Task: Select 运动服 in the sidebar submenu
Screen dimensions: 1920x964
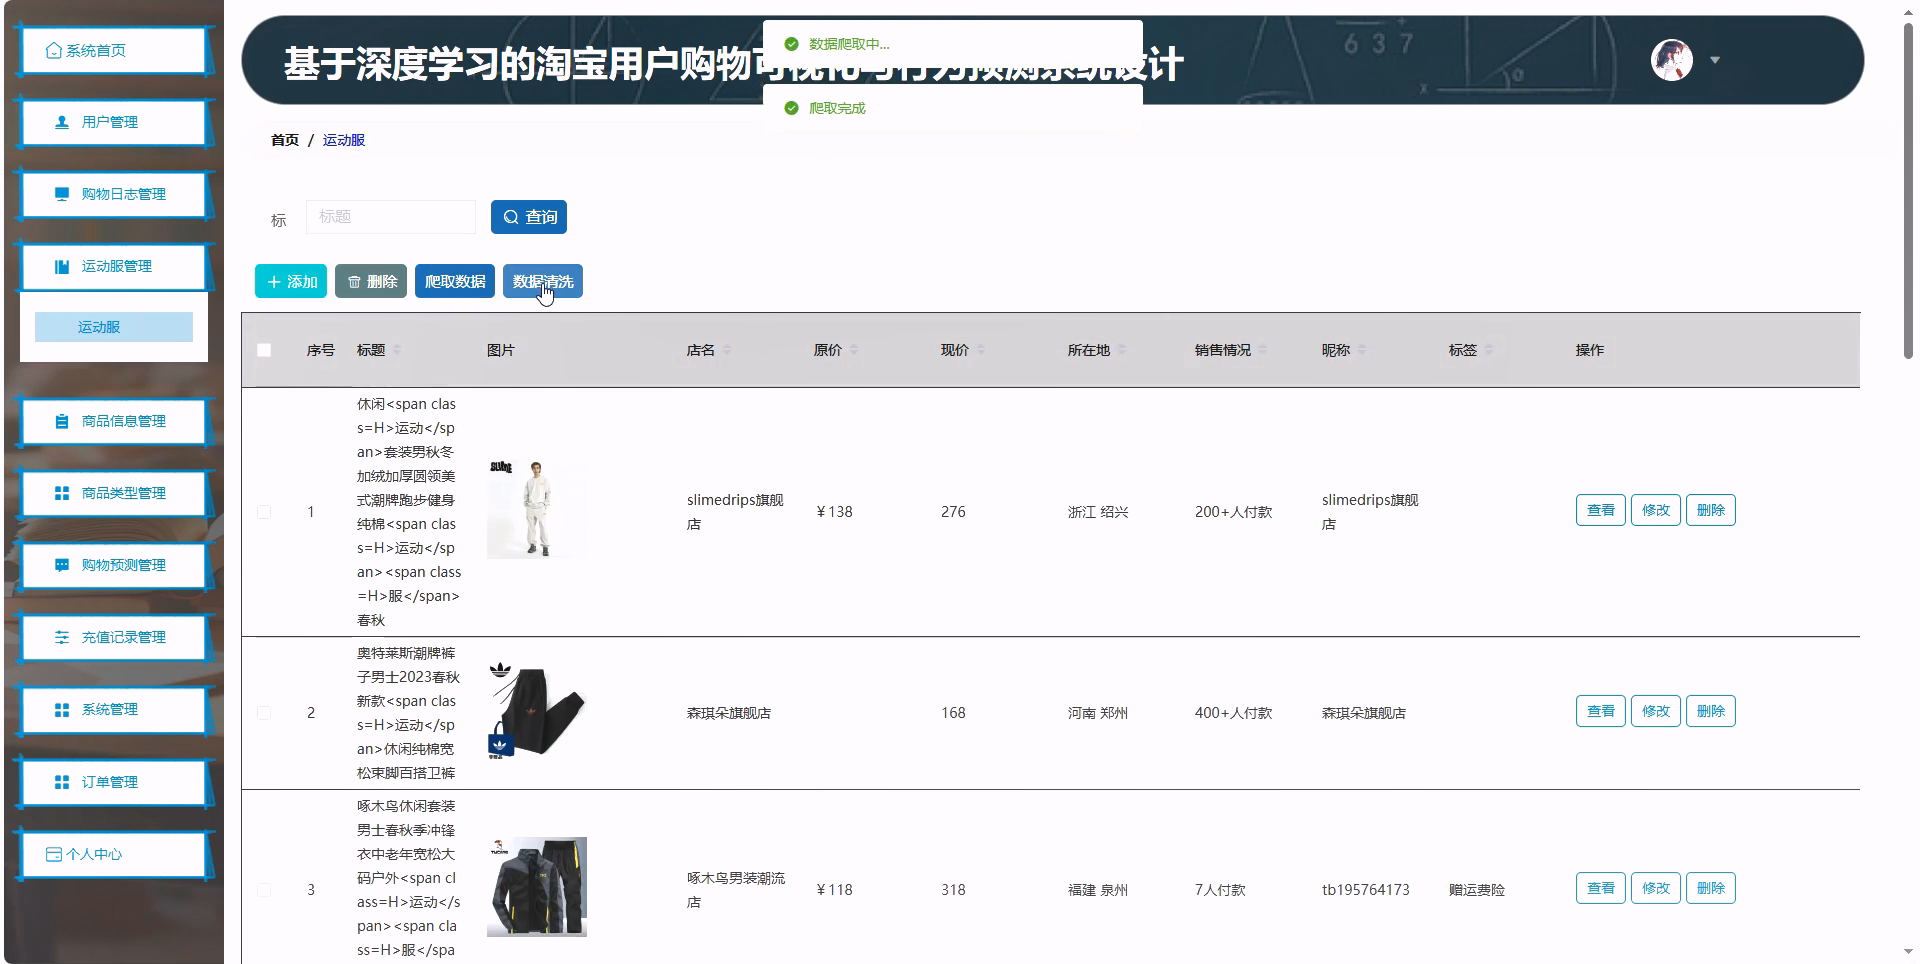Action: pyautogui.click(x=101, y=326)
